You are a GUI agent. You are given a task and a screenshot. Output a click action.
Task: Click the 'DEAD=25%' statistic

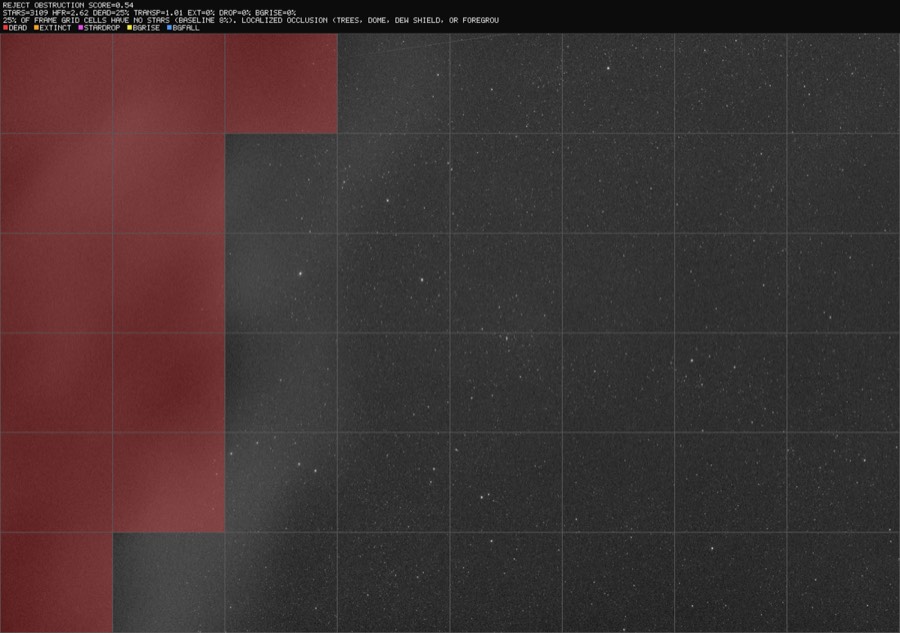(111, 13)
